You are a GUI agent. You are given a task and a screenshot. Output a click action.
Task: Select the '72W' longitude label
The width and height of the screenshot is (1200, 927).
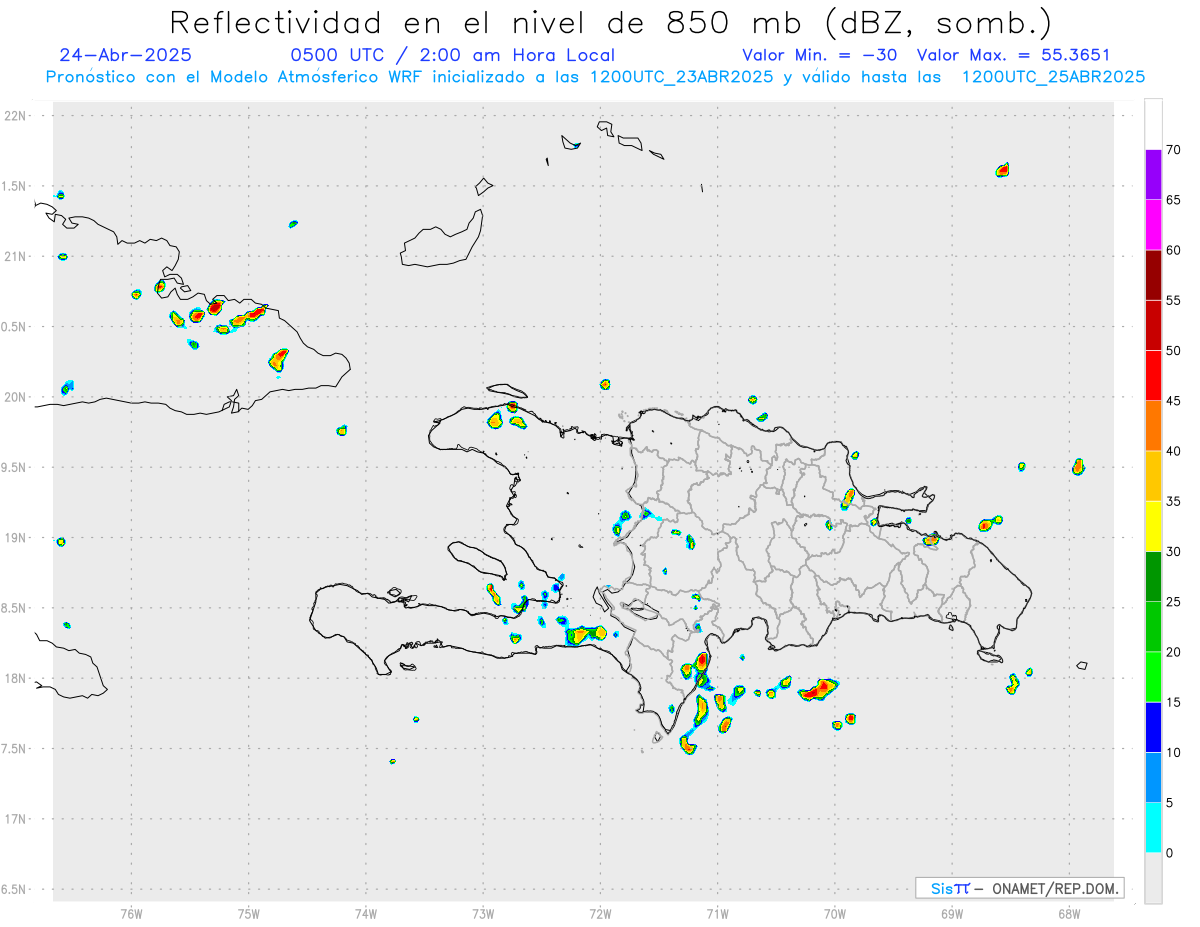(600, 913)
